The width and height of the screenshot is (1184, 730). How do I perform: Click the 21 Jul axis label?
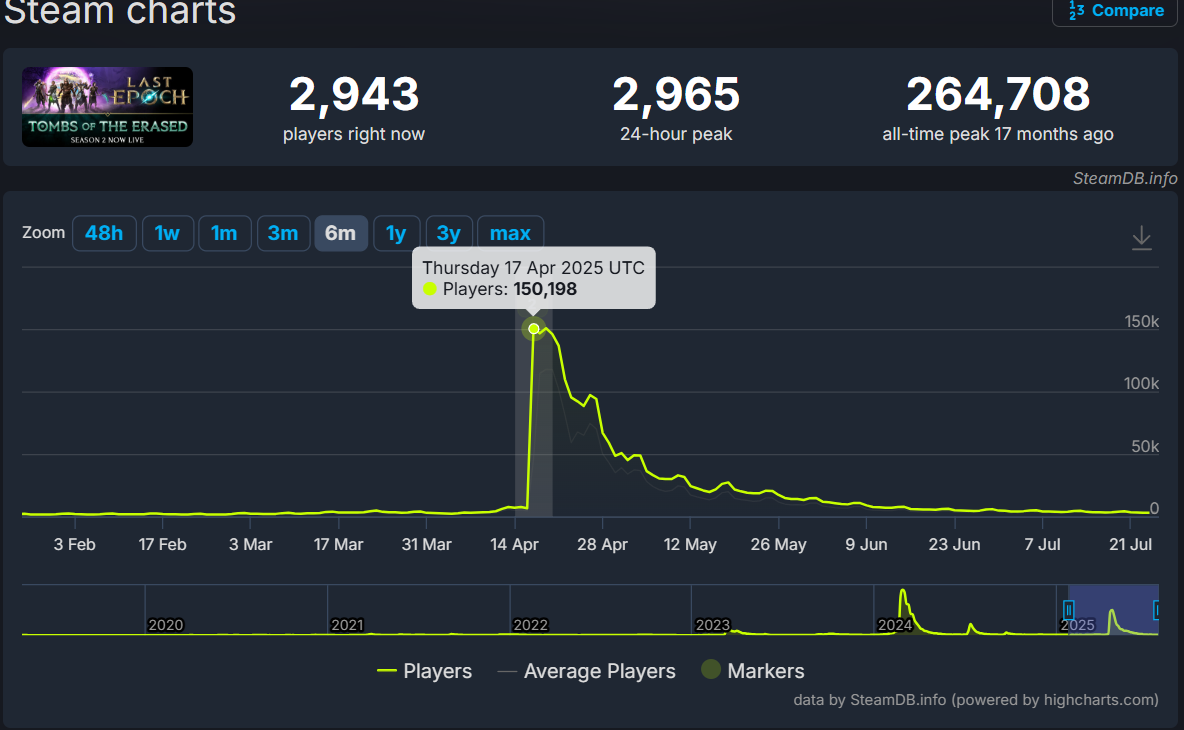coord(1130,544)
